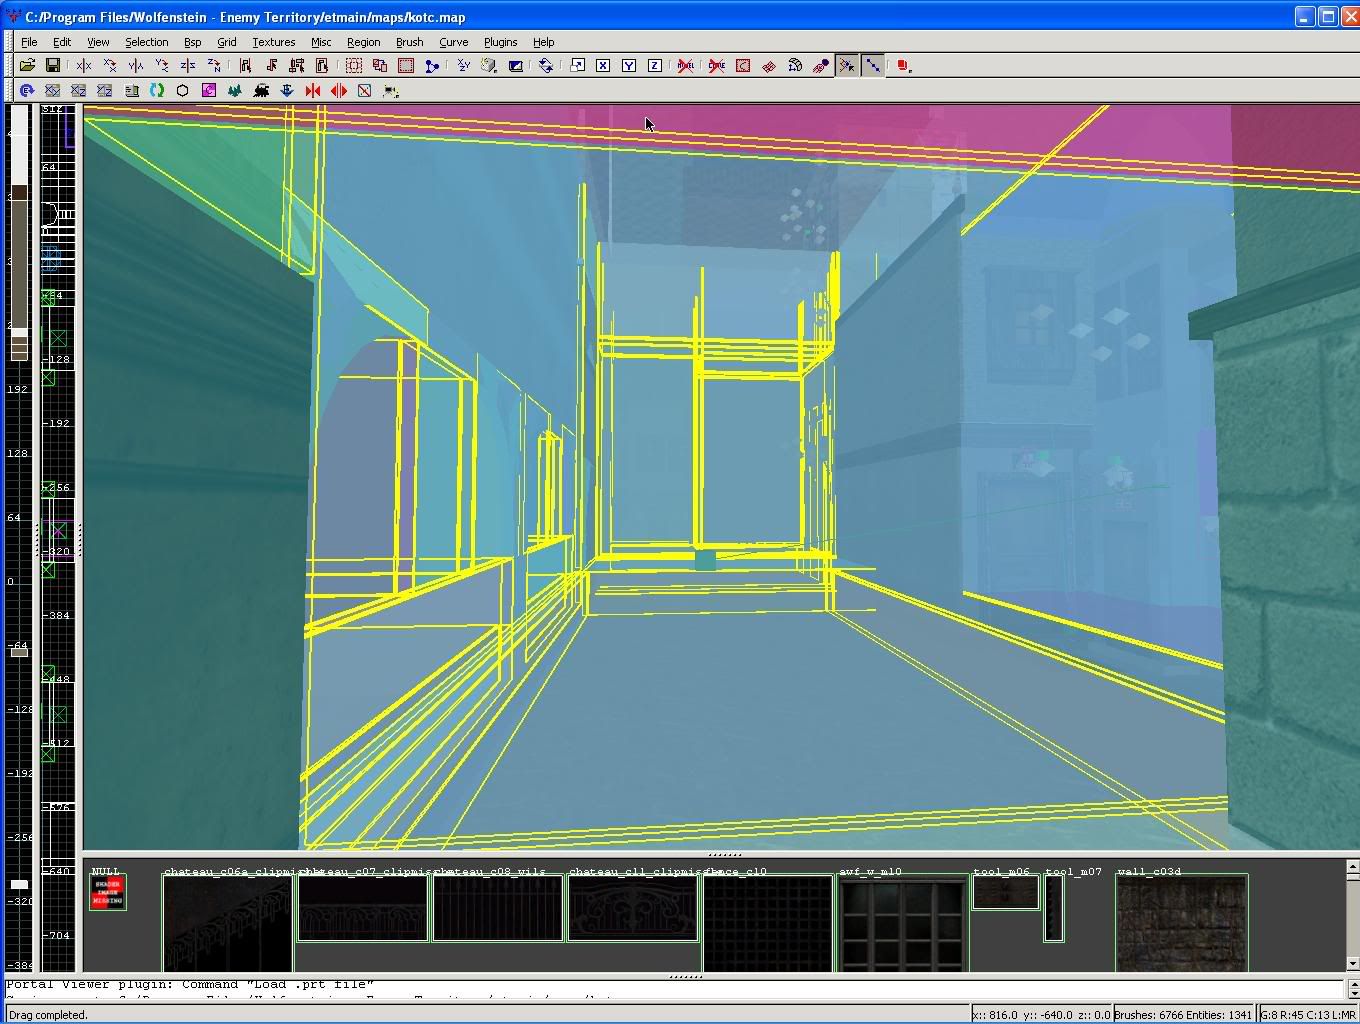Flip the selection along the Z axis
The height and width of the screenshot is (1024, 1360).
pos(188,66)
